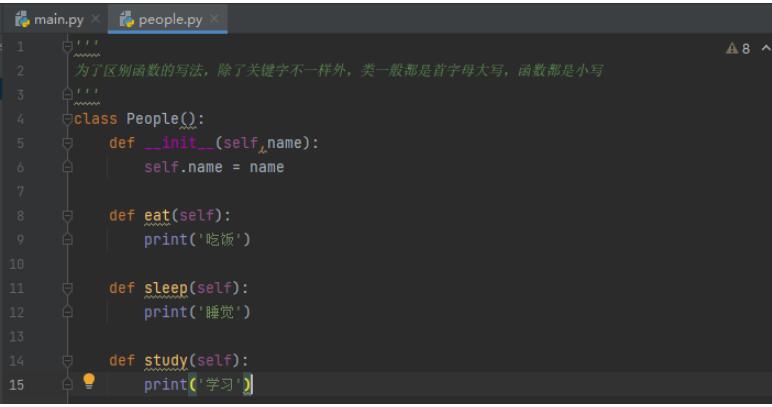
Task: Click the yellow lightbulb quick-fix icon
Action: [x=88, y=381]
